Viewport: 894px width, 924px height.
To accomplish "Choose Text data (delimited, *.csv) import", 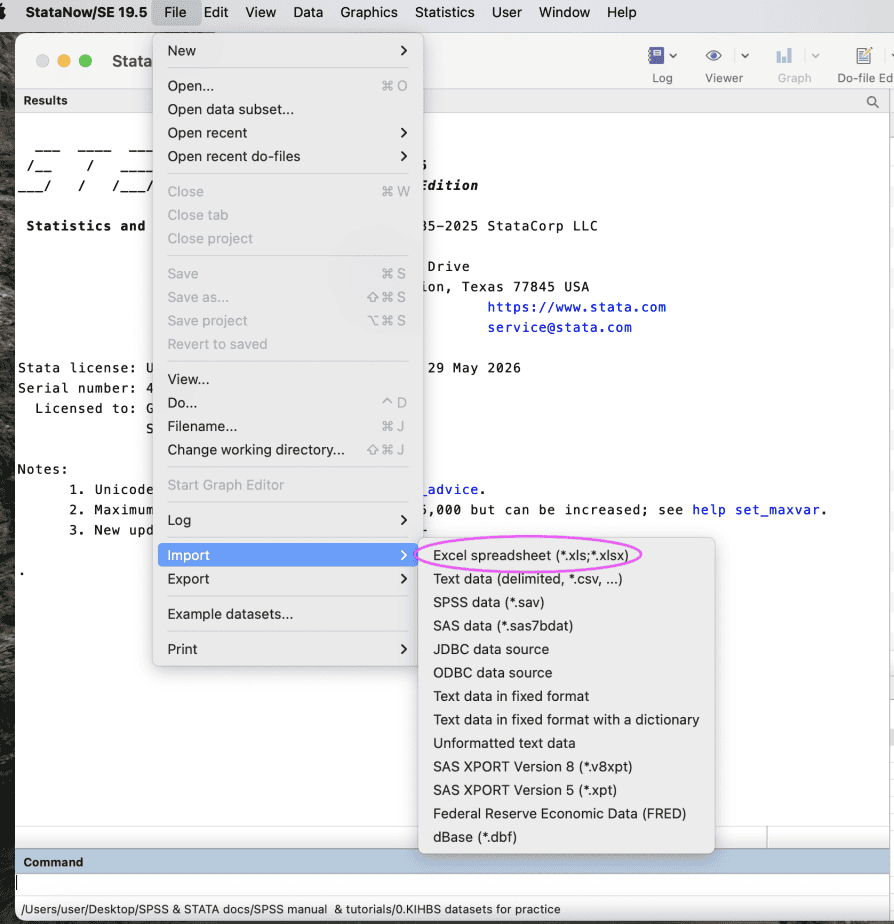I will pyautogui.click(x=527, y=579).
